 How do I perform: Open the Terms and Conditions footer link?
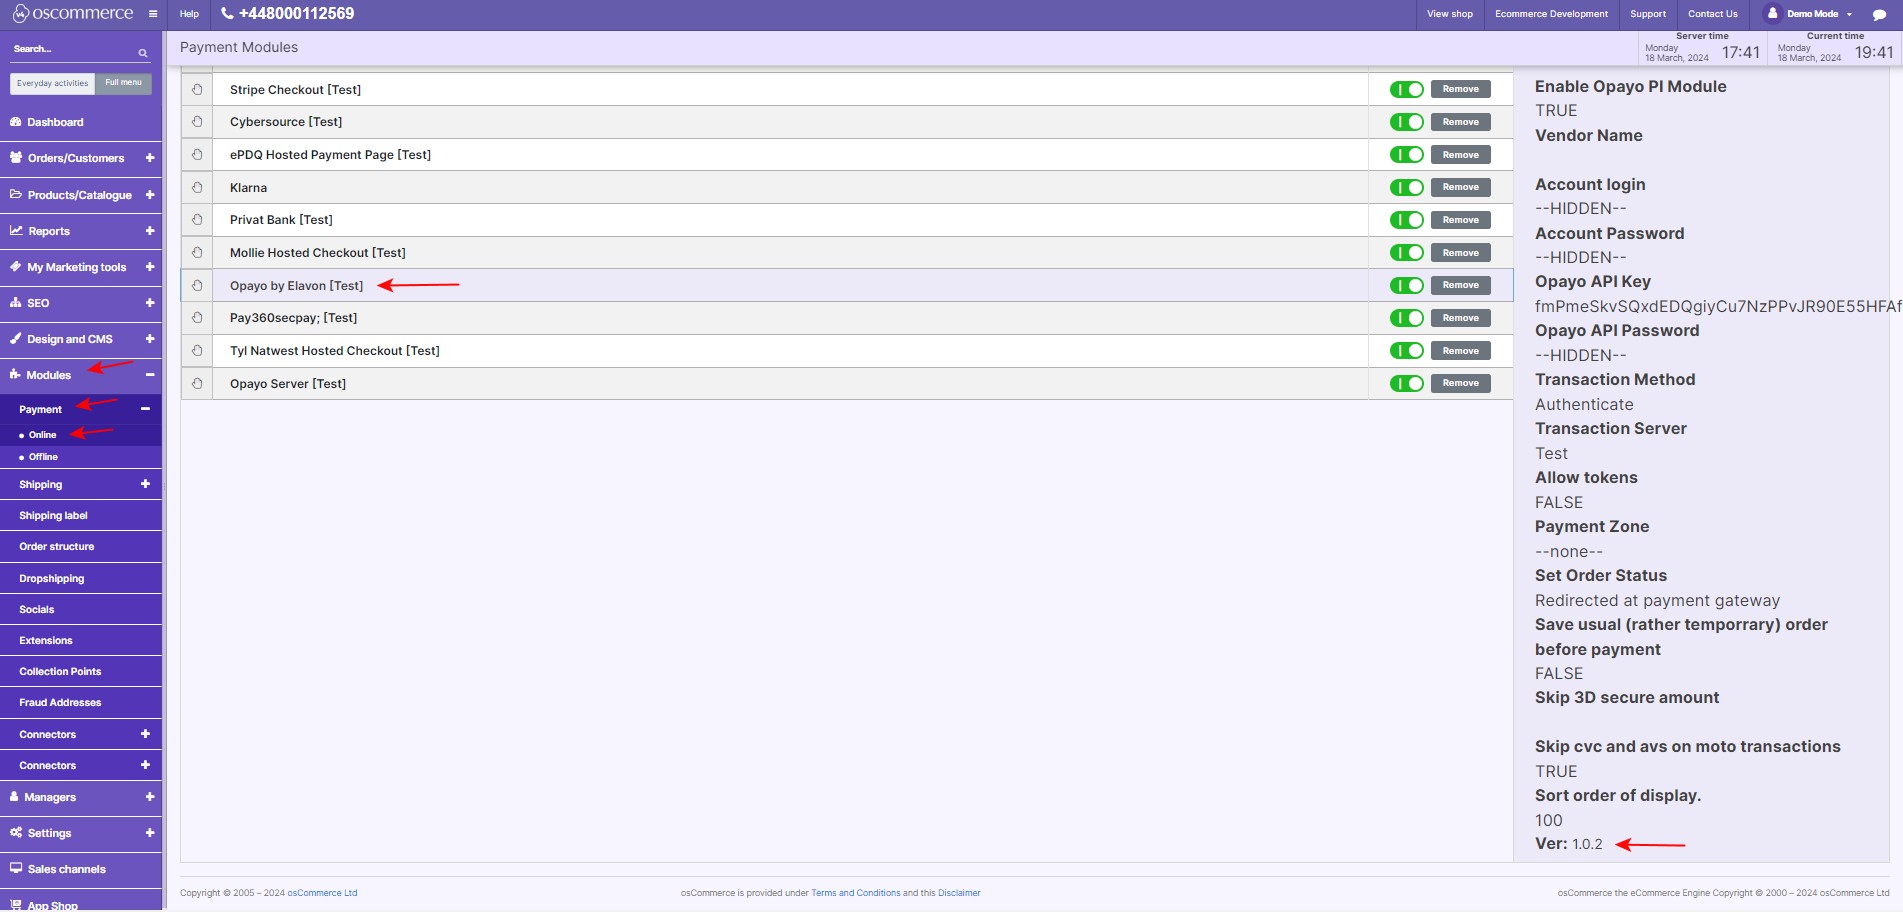coord(855,893)
